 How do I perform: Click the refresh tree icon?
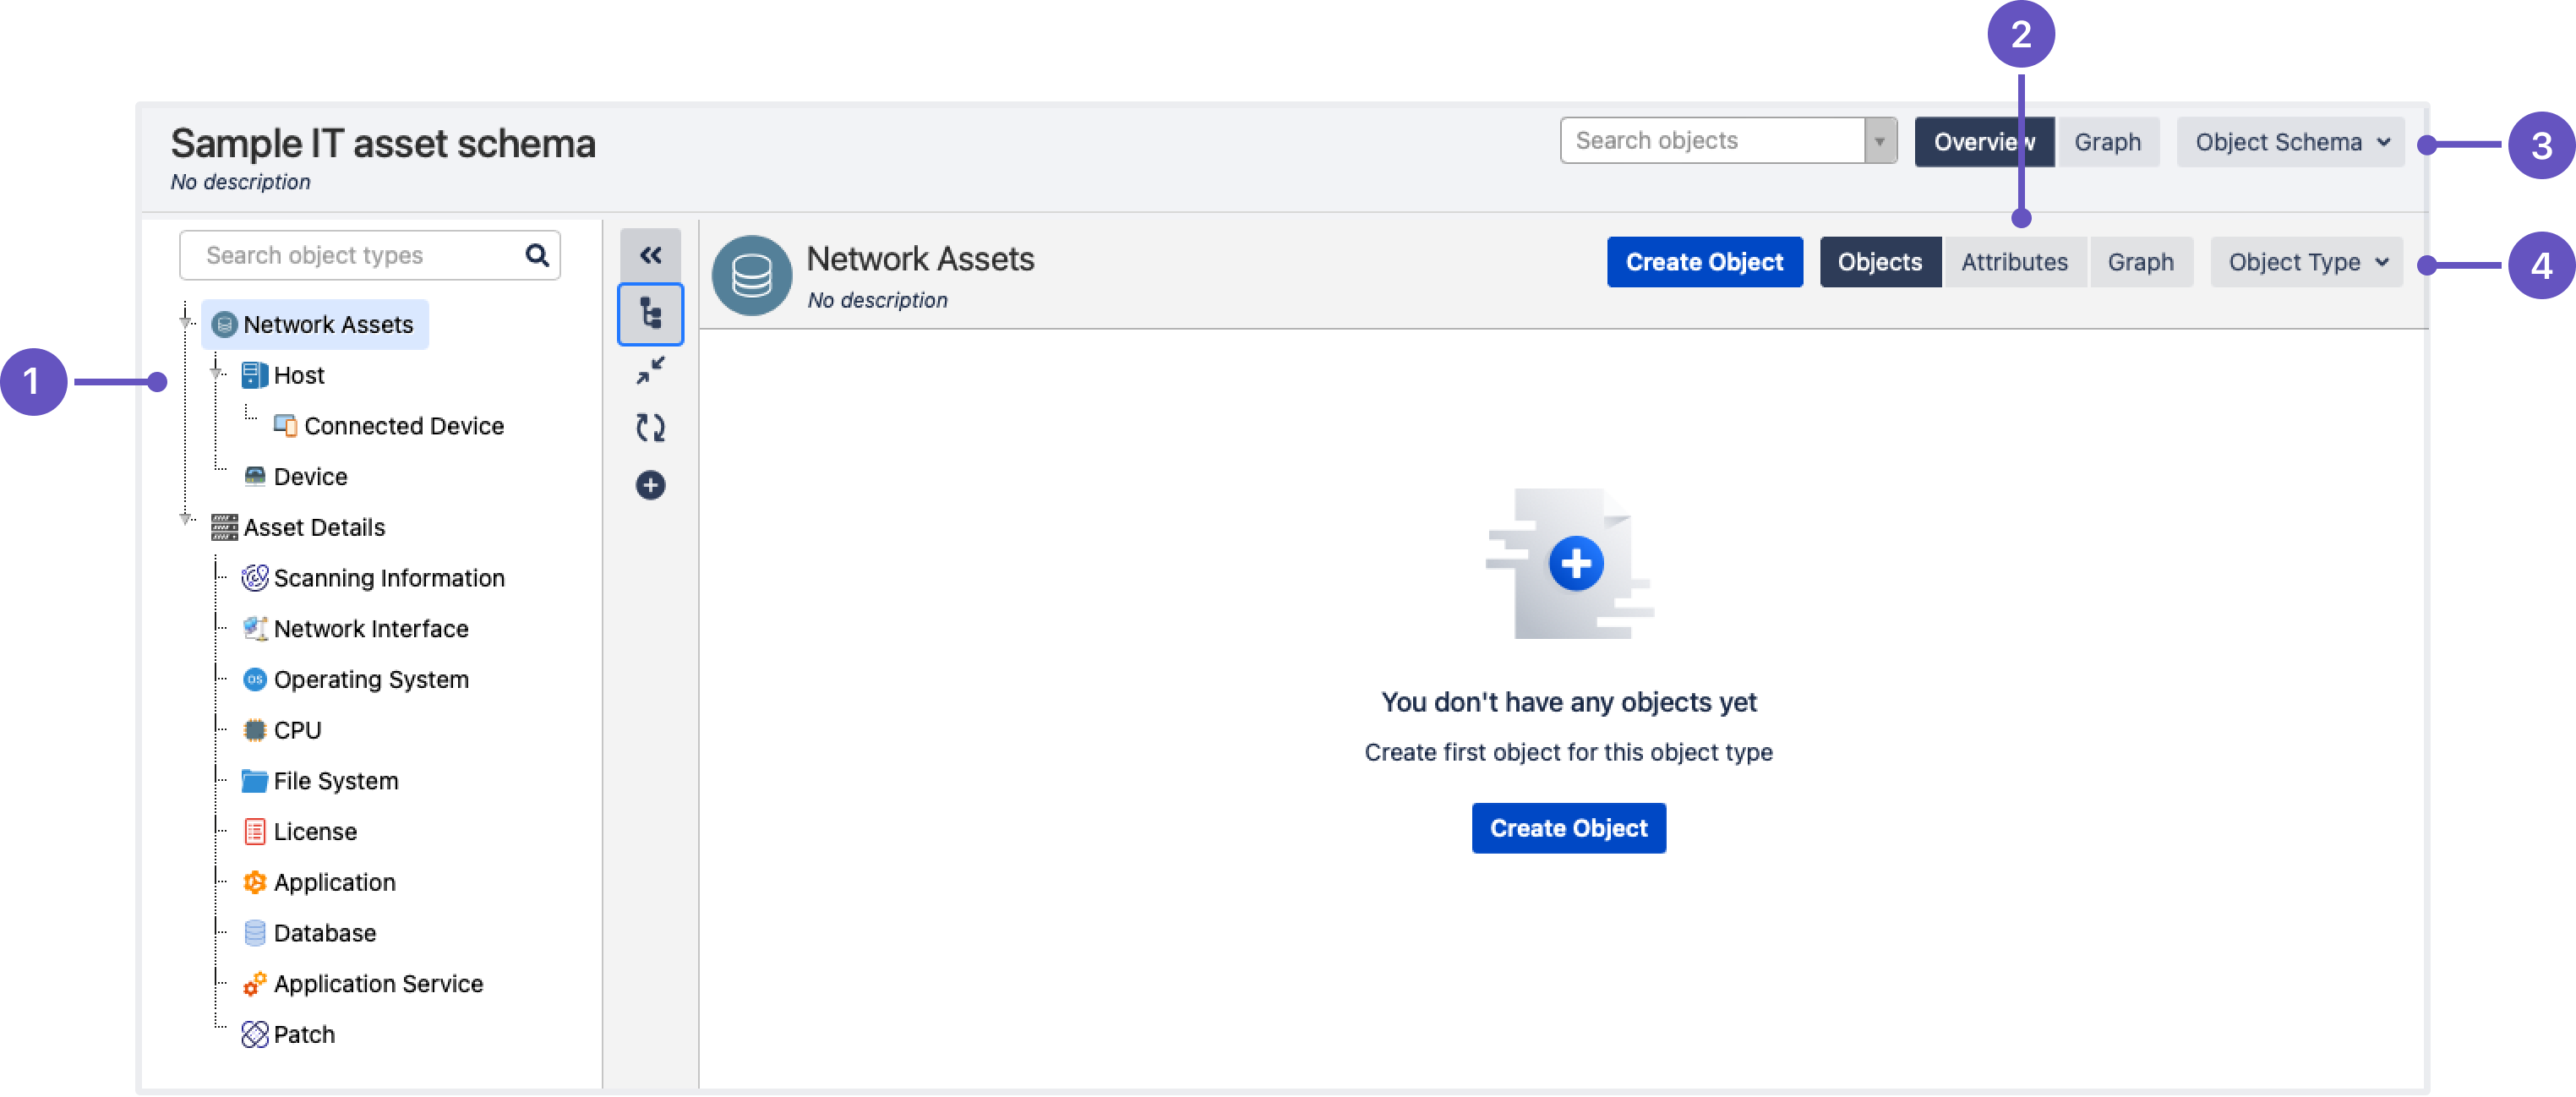(650, 428)
